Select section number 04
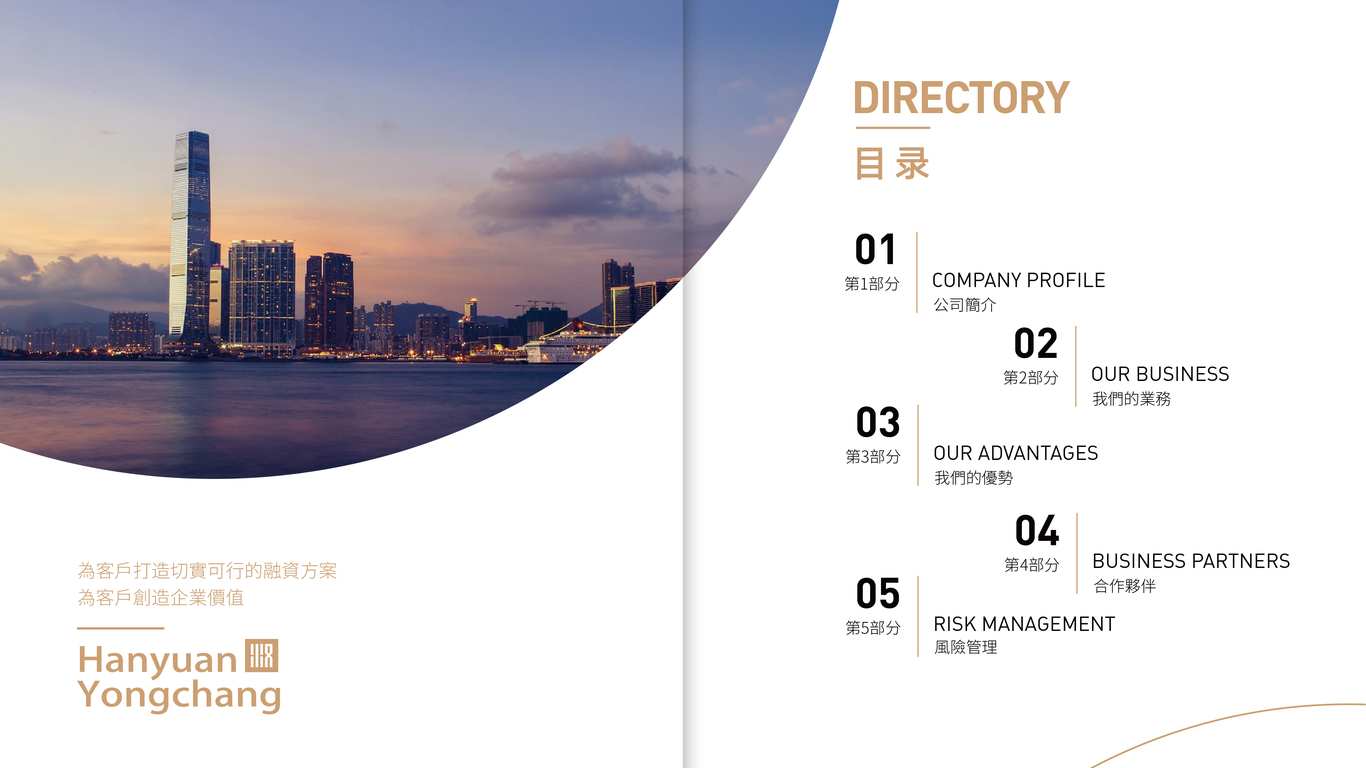The width and height of the screenshot is (1366, 768). point(1037,531)
